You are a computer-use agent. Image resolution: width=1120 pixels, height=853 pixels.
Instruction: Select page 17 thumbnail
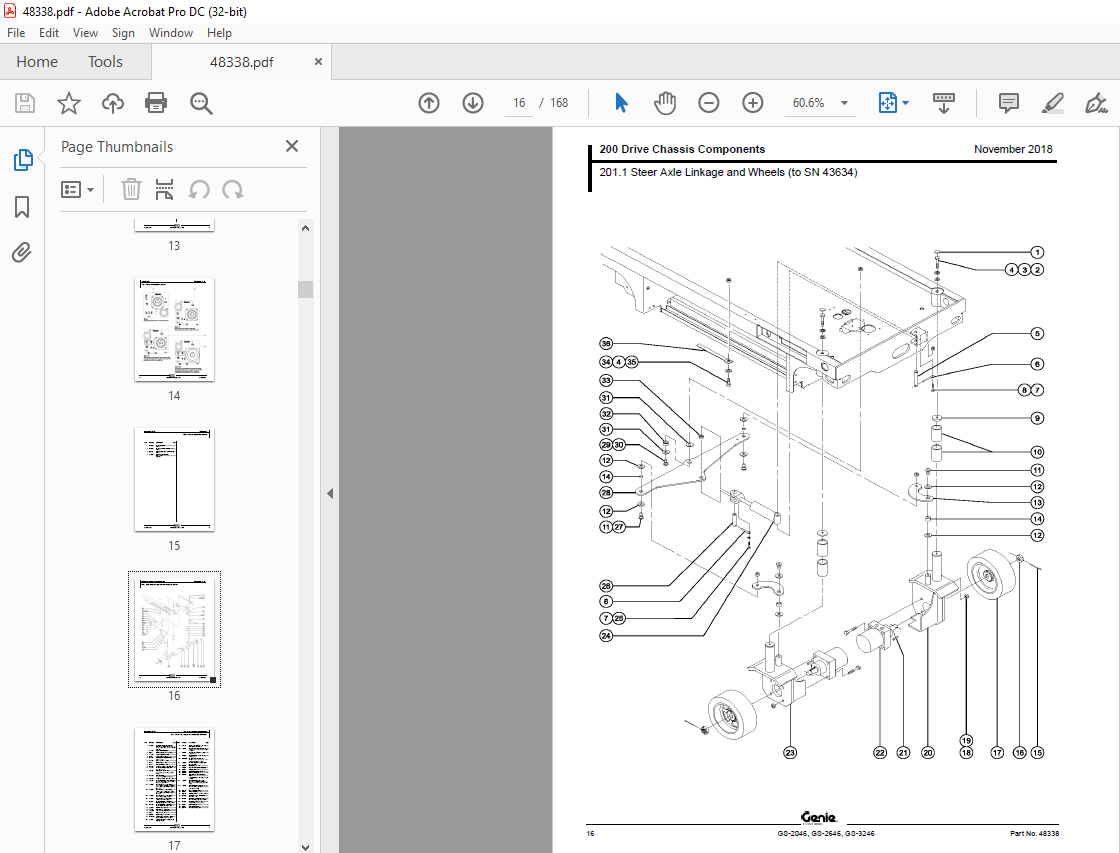[x=174, y=780]
